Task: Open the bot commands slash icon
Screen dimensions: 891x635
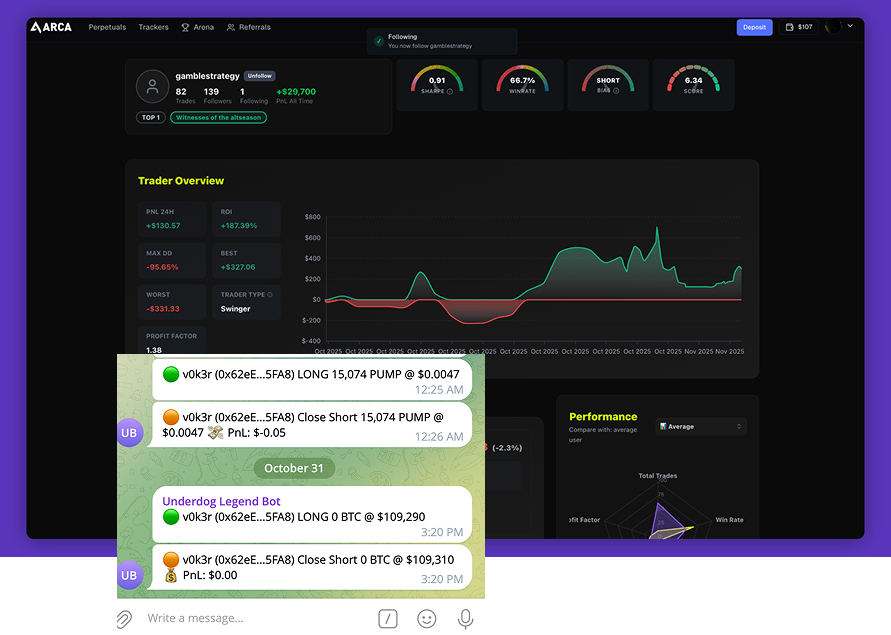Action: (388, 618)
